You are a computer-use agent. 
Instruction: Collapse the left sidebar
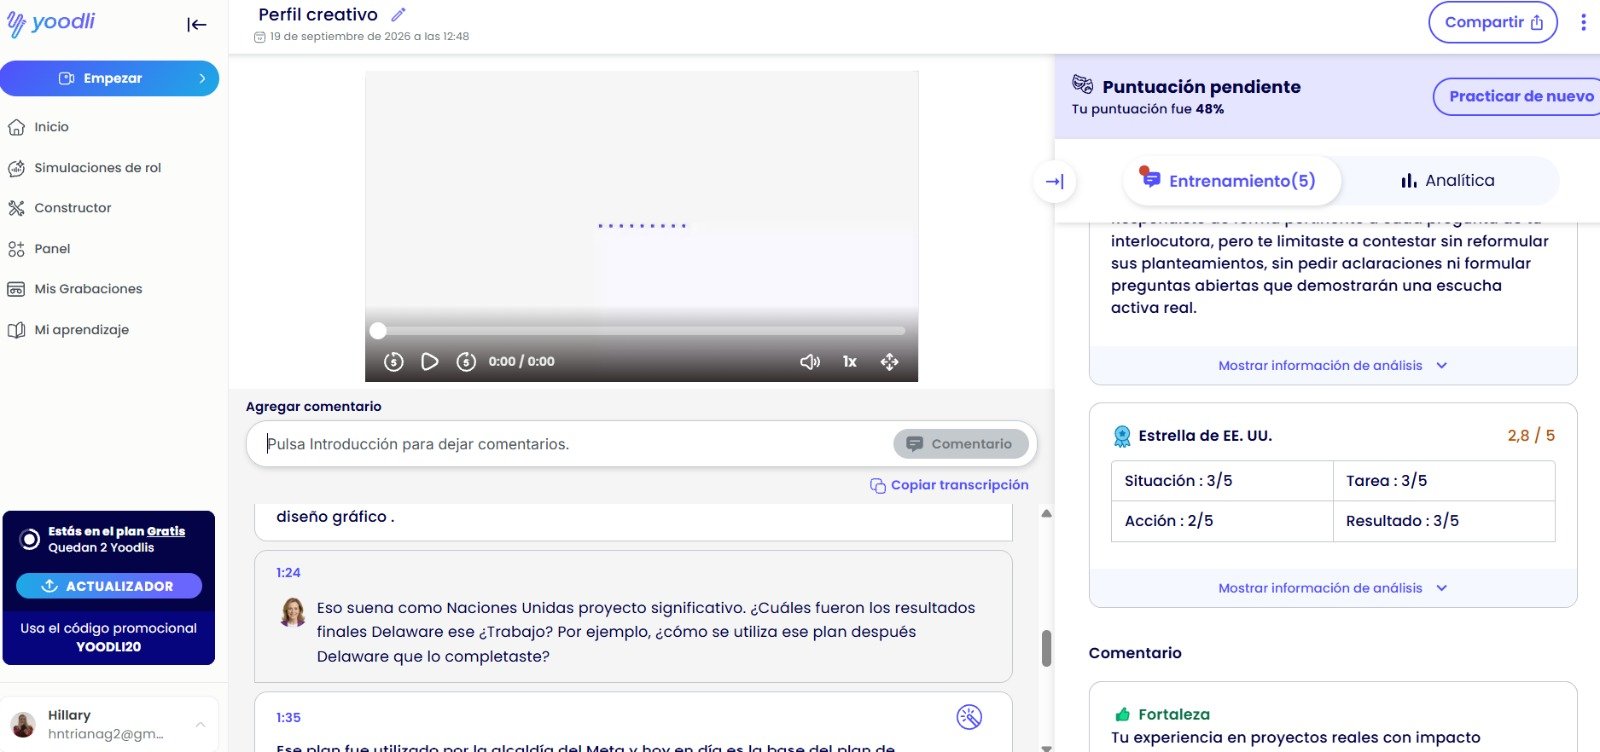[197, 25]
